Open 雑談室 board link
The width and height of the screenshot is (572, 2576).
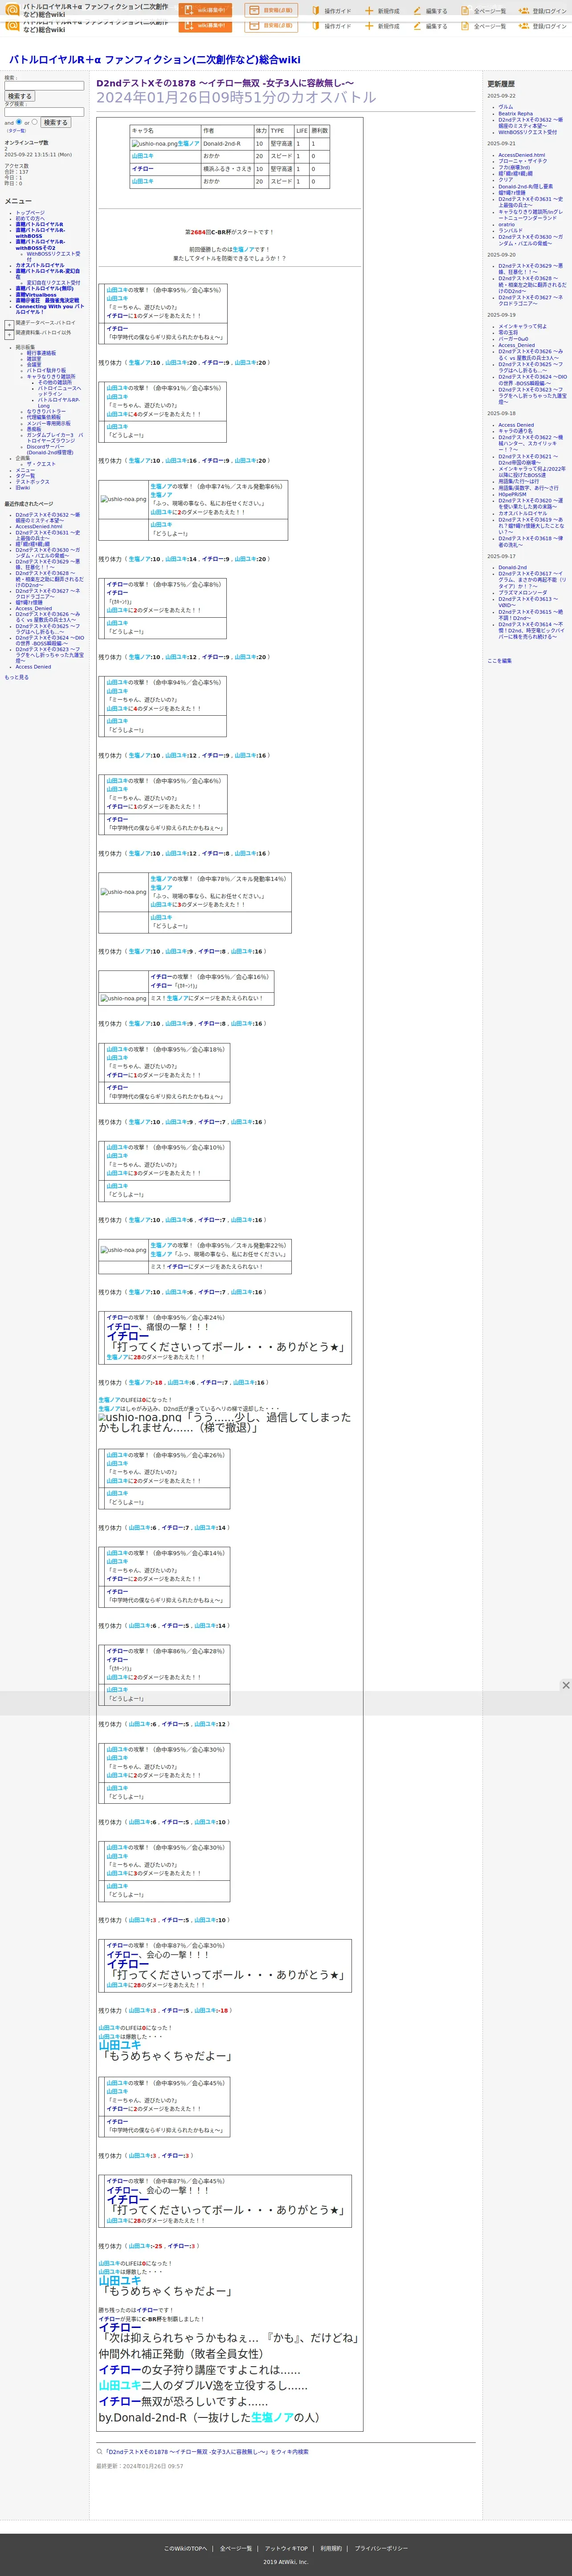pos(34,358)
